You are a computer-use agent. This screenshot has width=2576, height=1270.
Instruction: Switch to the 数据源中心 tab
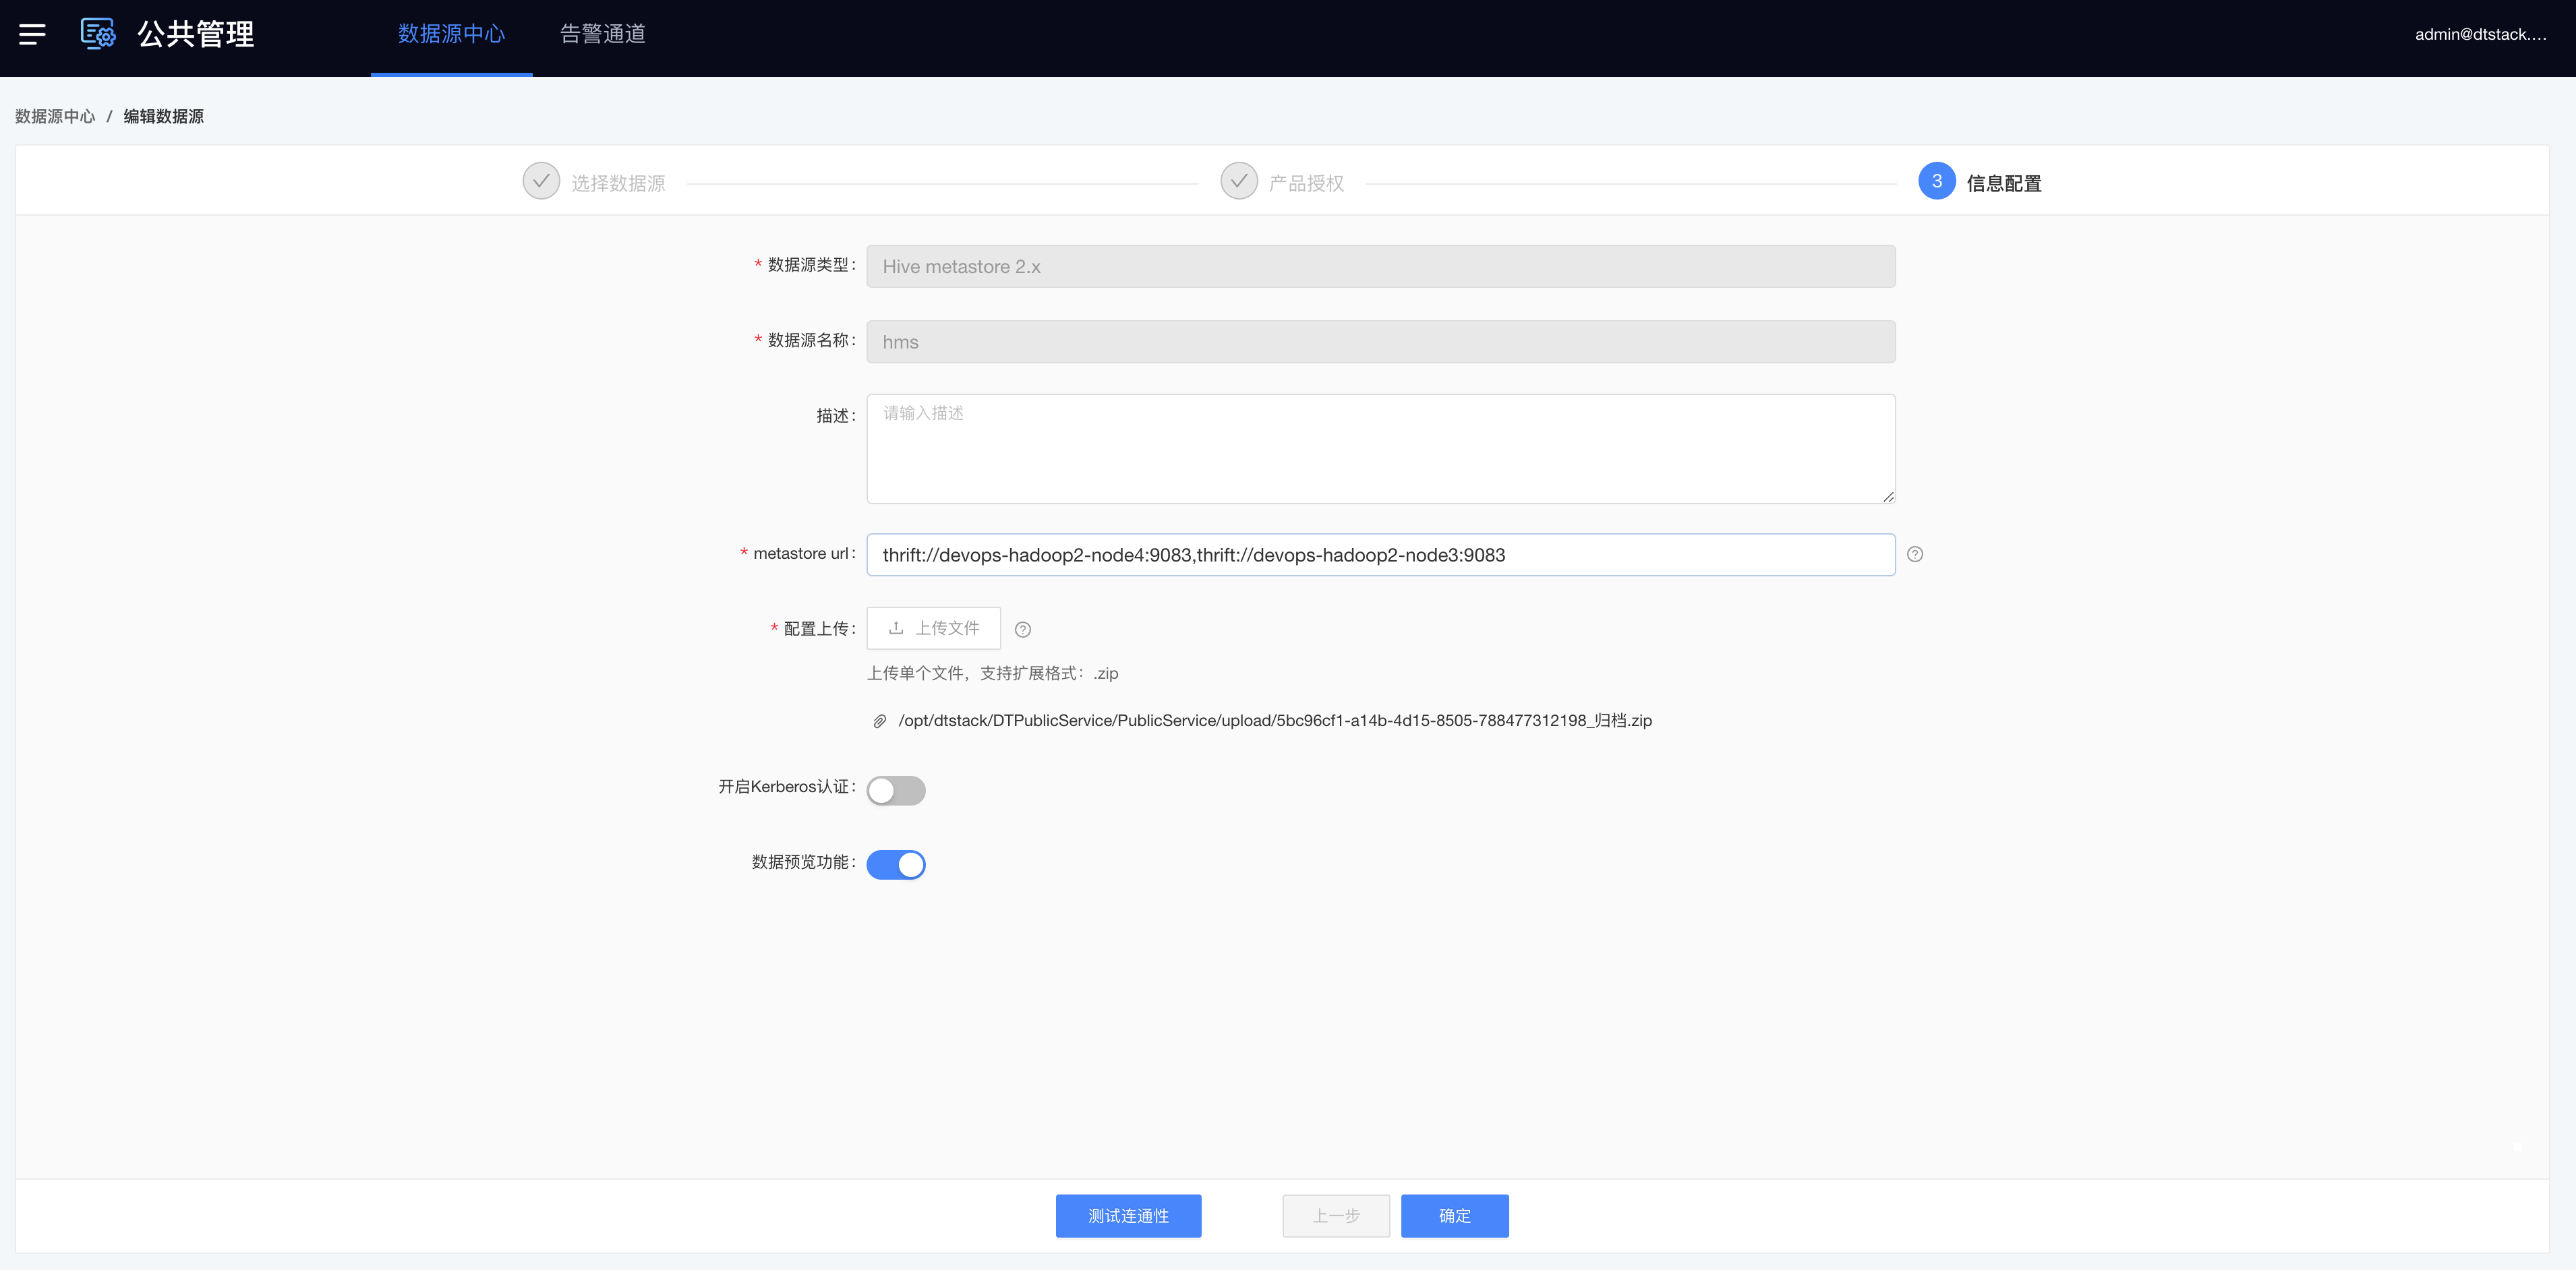coord(451,34)
